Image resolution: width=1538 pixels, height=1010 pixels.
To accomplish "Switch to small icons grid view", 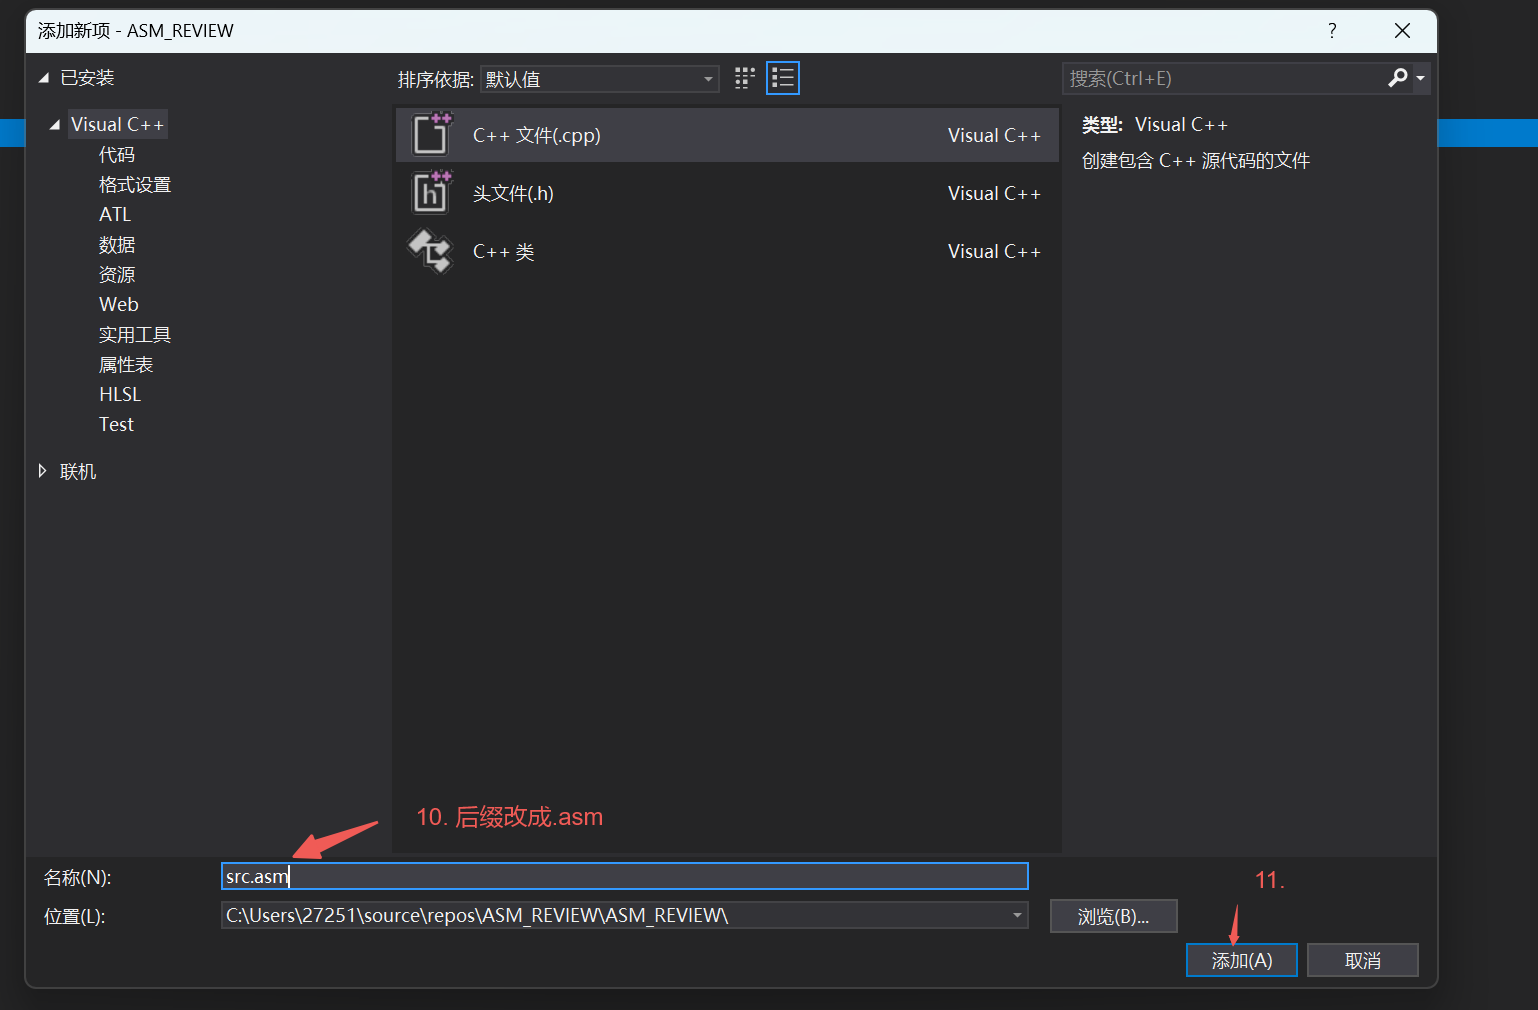I will (x=745, y=78).
